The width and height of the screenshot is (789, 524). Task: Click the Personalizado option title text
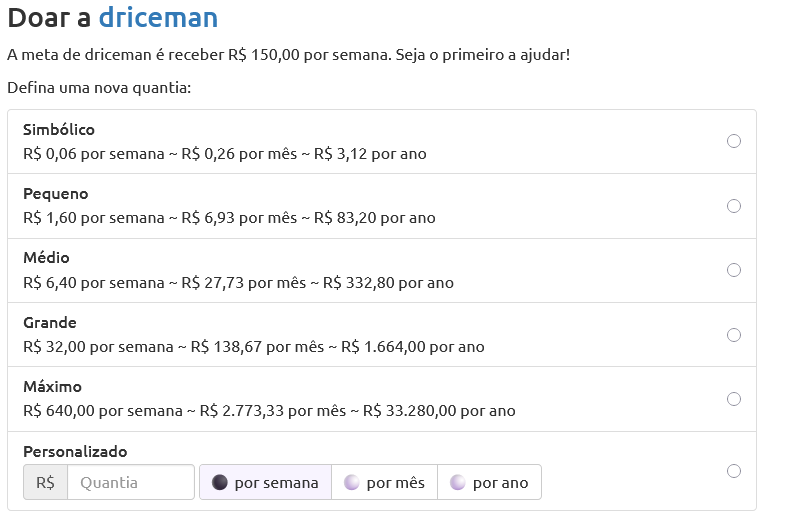75,451
